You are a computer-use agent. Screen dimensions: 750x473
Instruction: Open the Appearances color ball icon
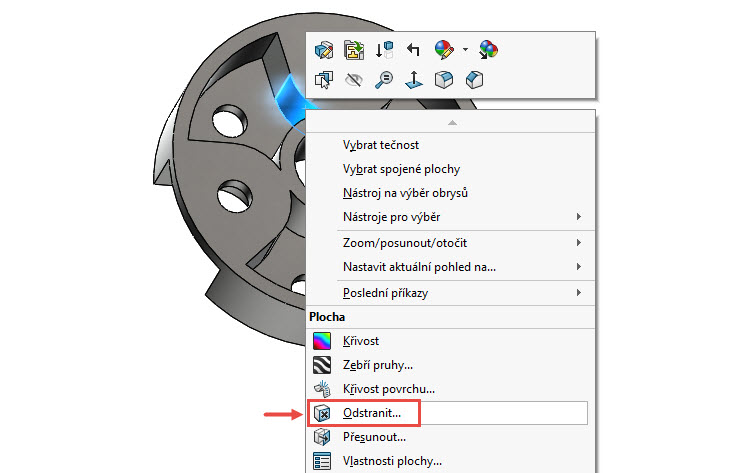pyautogui.click(x=444, y=50)
